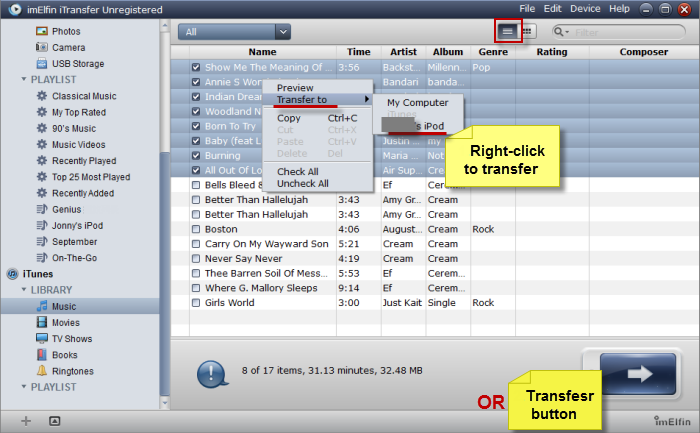The height and width of the screenshot is (433, 700).
Task: Open USB Storage in the sidebar
Action: 78,64
